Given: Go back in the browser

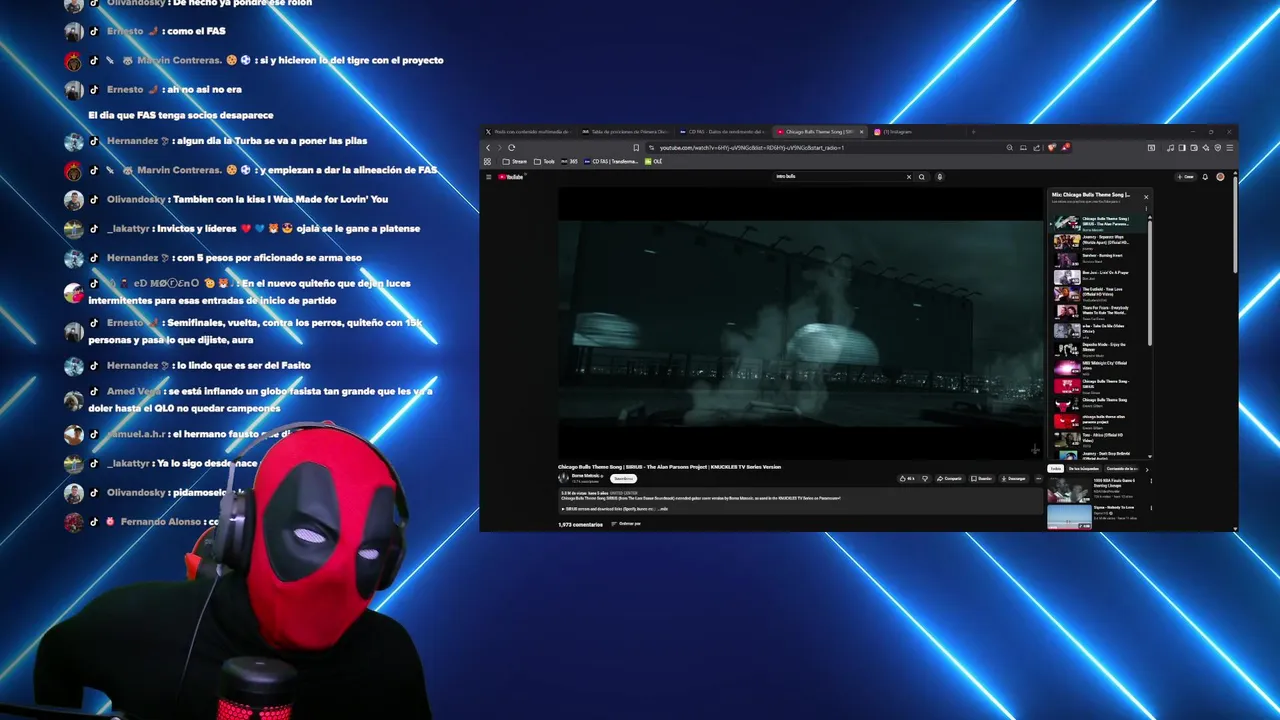Looking at the screenshot, I should tap(488, 148).
